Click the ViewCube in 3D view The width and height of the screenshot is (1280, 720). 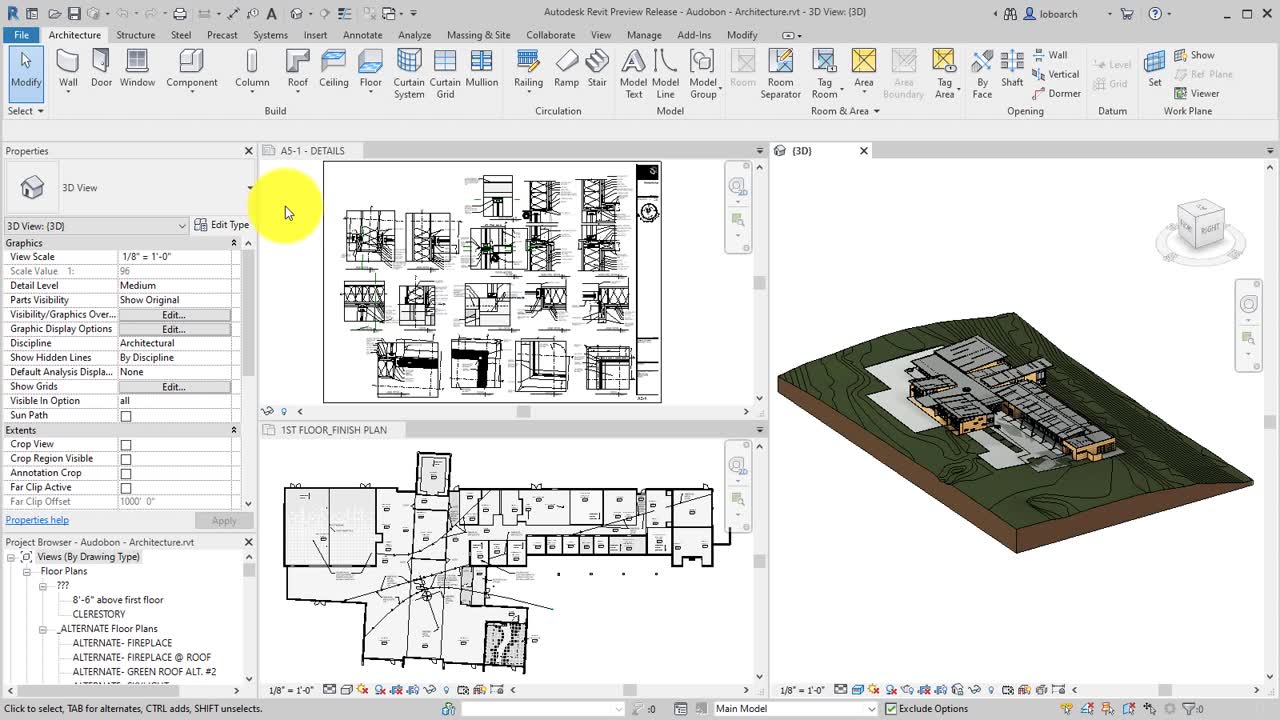point(1199,228)
